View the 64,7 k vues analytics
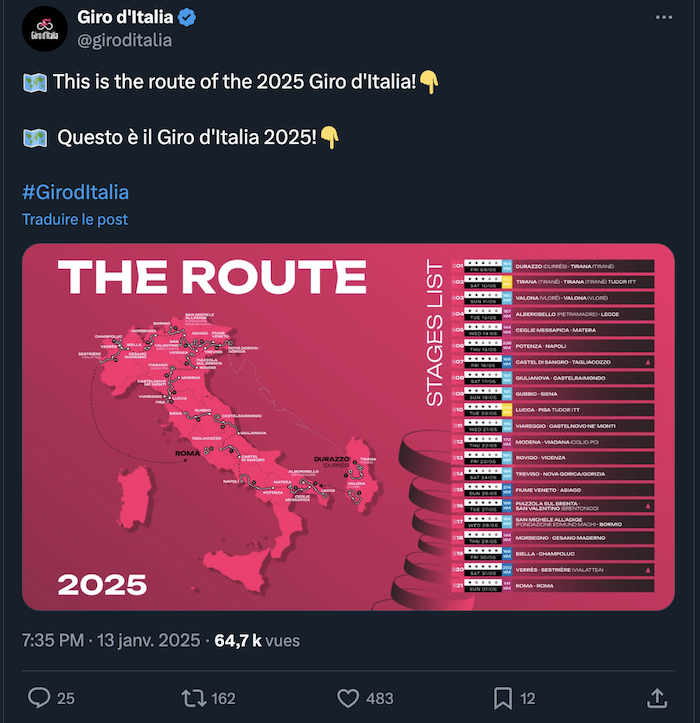The image size is (700, 723). [257, 640]
